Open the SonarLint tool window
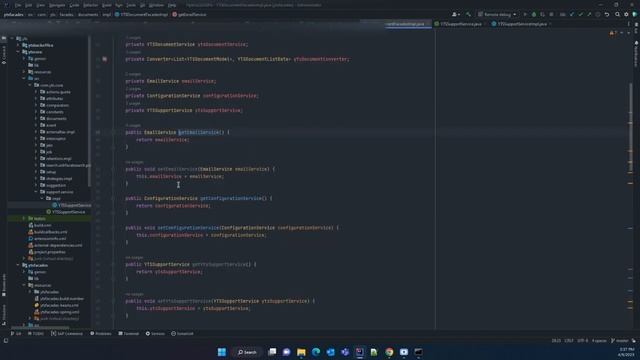Viewport: 640px width, 360px height. [182, 333]
